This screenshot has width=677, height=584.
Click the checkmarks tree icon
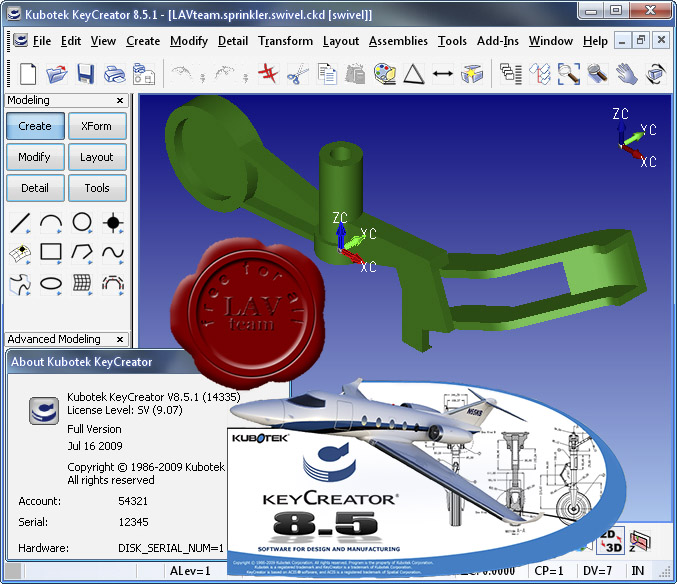click(x=540, y=74)
